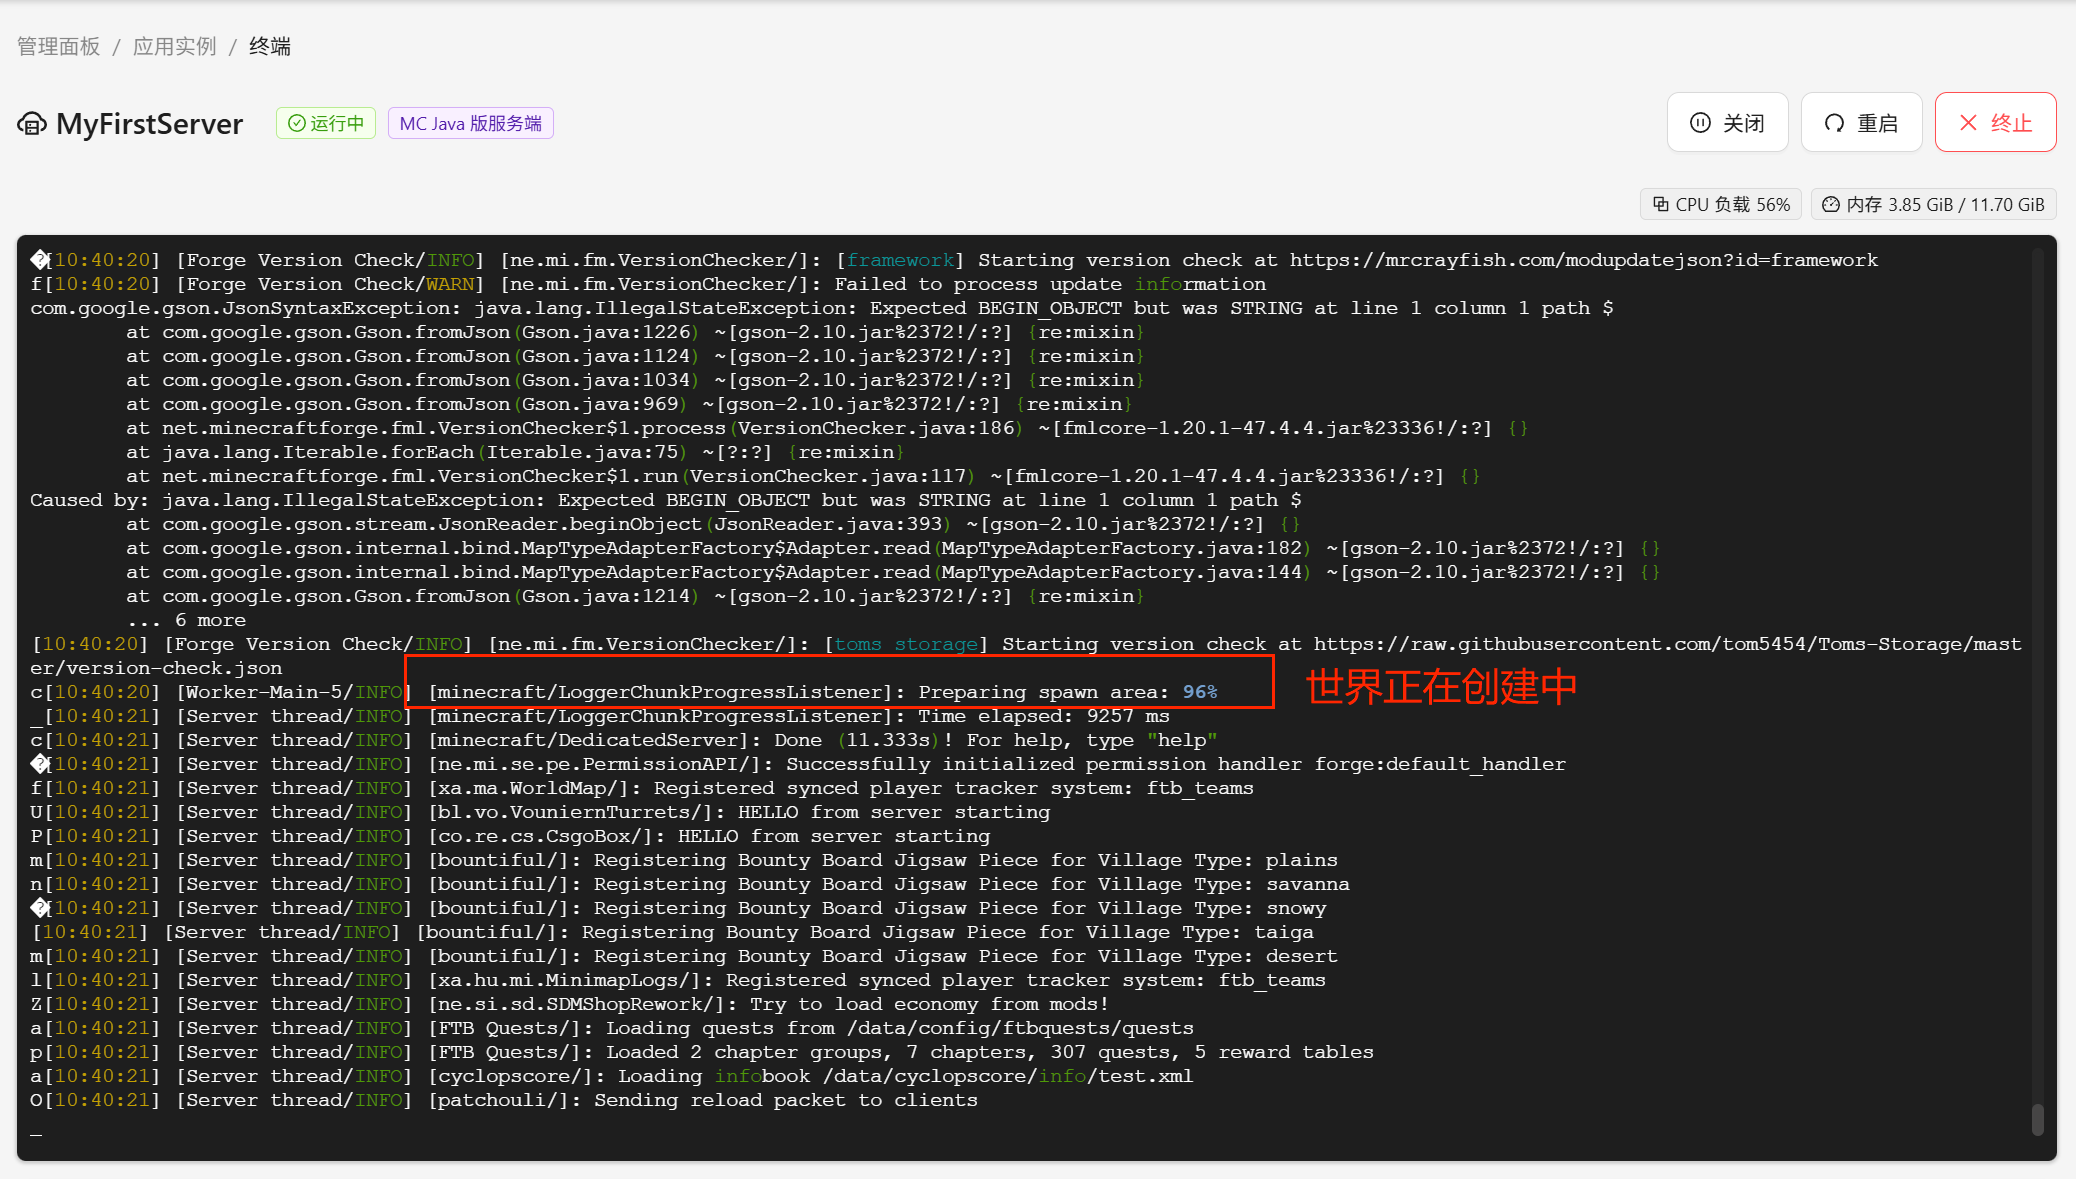Click the server instance icon beside MyFirstServer

[x=32, y=124]
